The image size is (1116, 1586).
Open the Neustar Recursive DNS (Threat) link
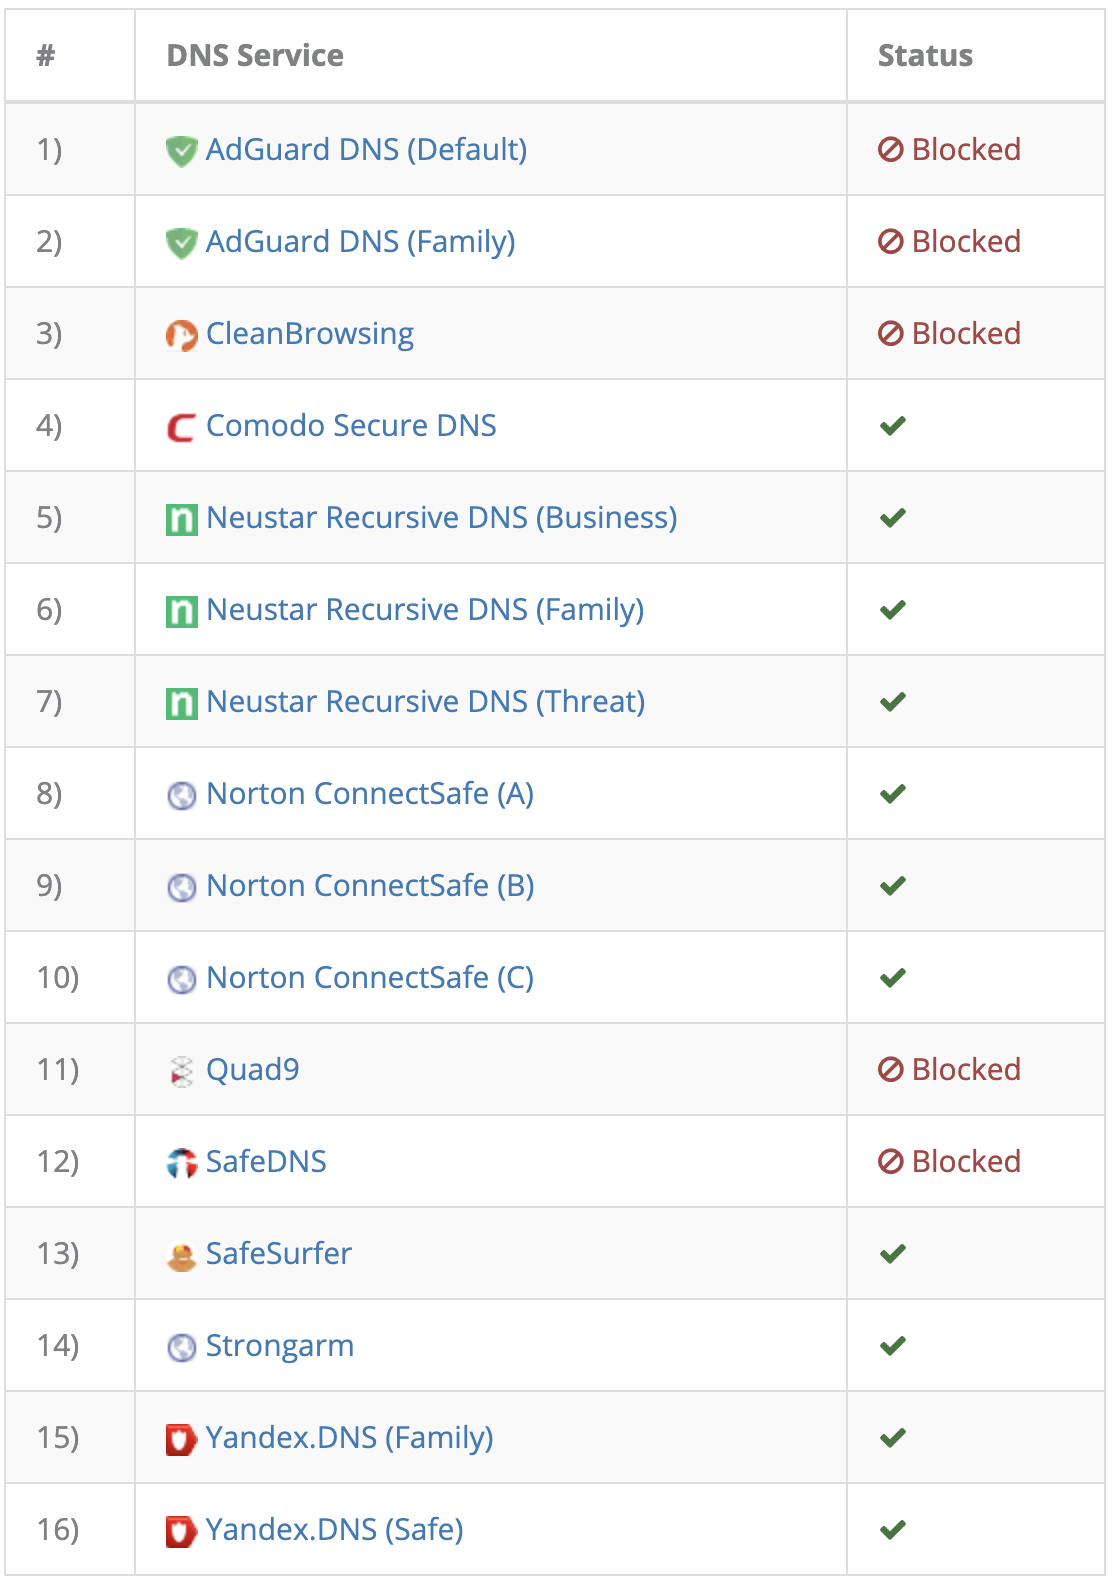426,702
